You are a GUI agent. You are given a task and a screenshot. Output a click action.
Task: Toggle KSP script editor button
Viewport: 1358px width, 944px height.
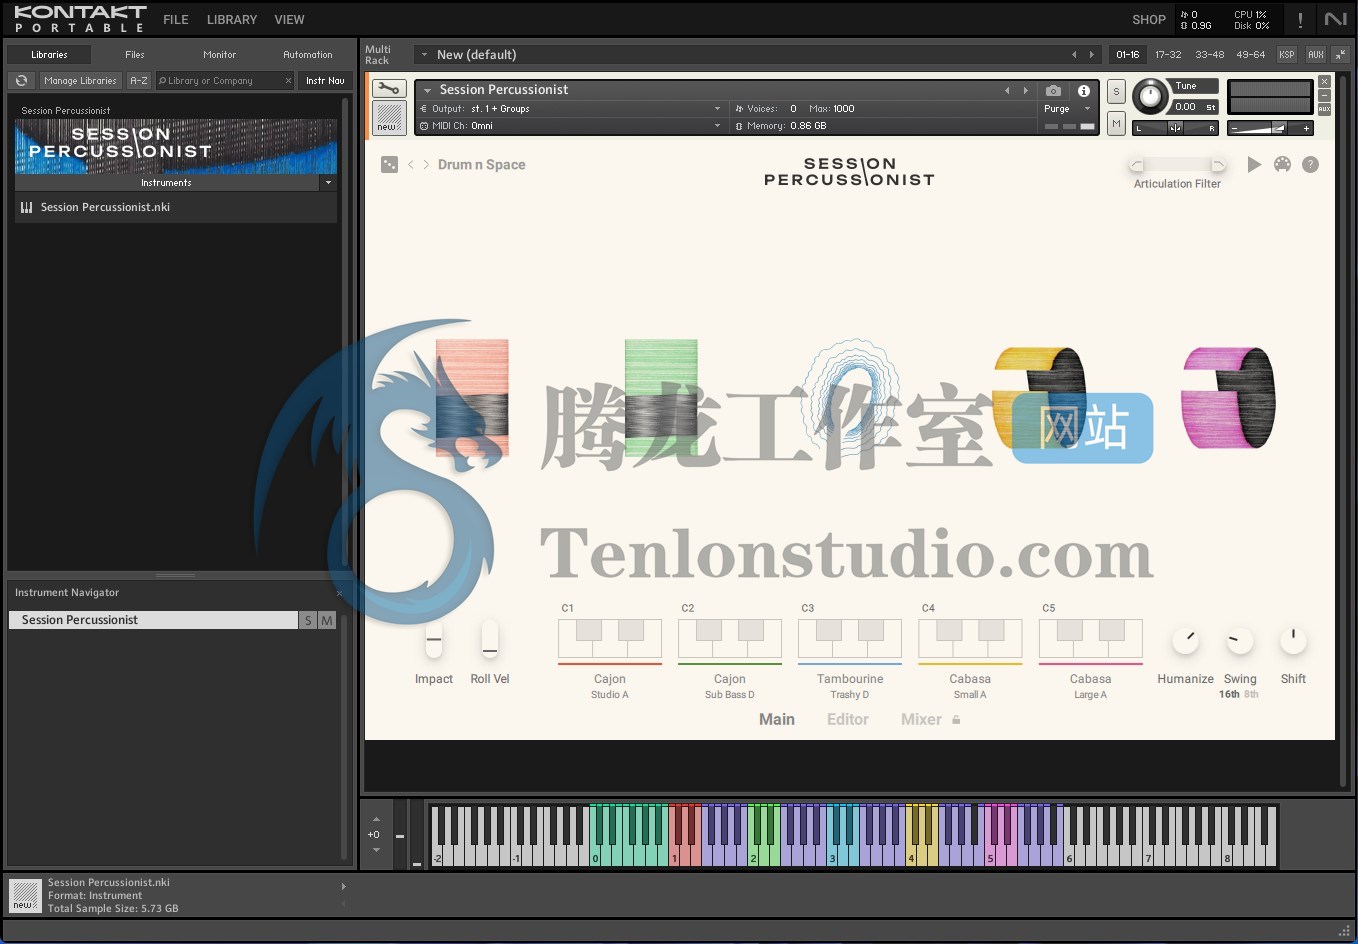[1287, 55]
